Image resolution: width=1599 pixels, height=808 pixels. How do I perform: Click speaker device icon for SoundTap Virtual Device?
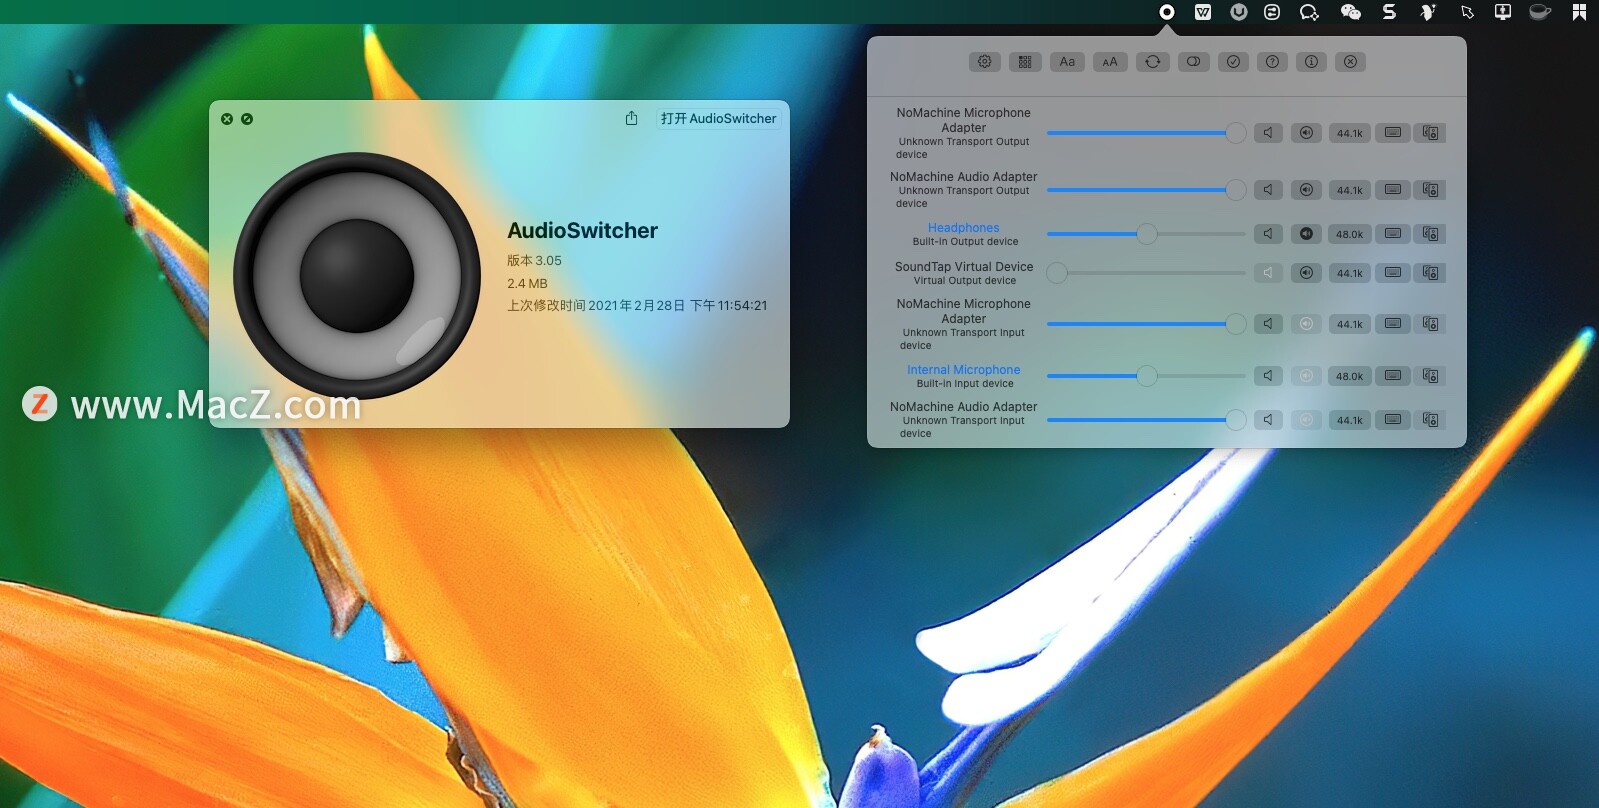click(1431, 273)
